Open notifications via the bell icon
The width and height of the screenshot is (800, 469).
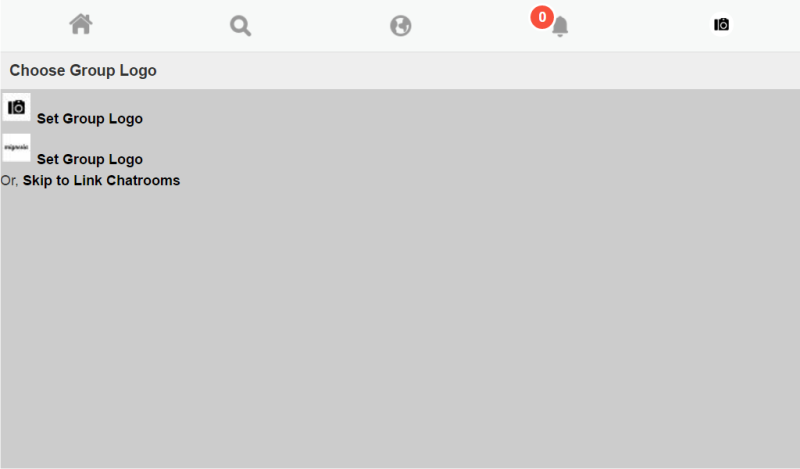[560, 27]
